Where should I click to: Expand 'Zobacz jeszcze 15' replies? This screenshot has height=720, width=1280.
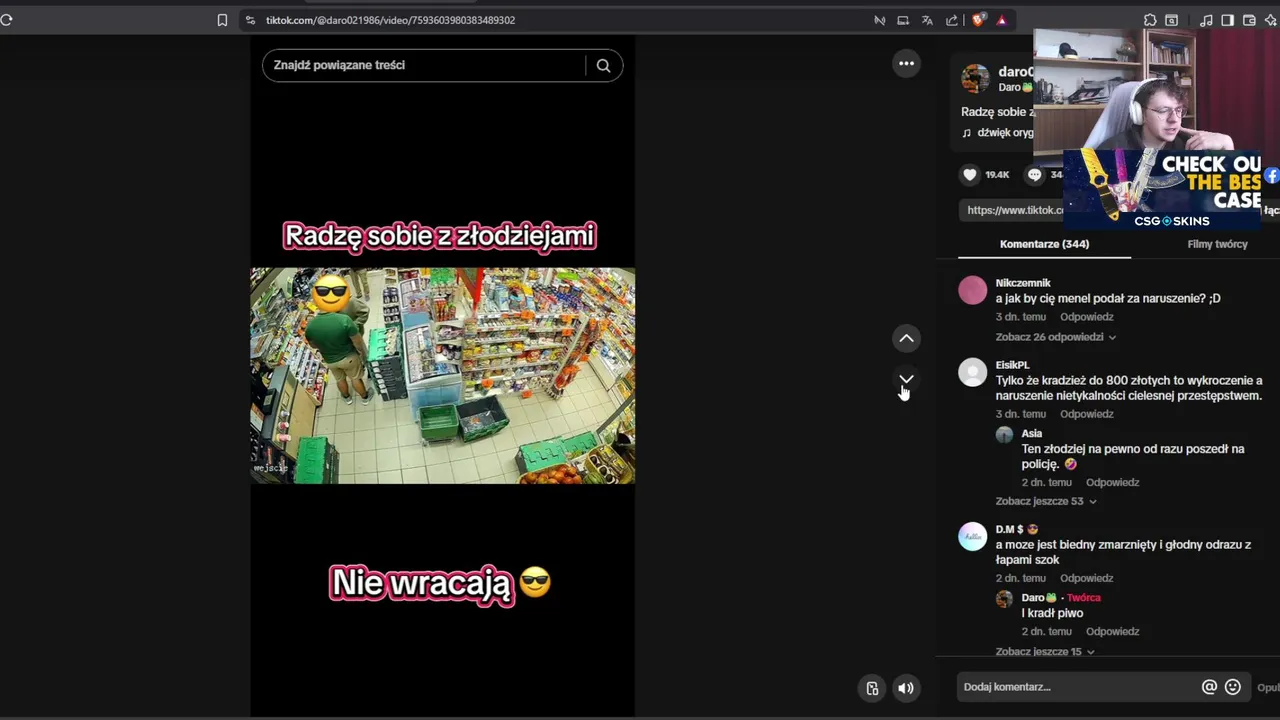coord(1045,651)
